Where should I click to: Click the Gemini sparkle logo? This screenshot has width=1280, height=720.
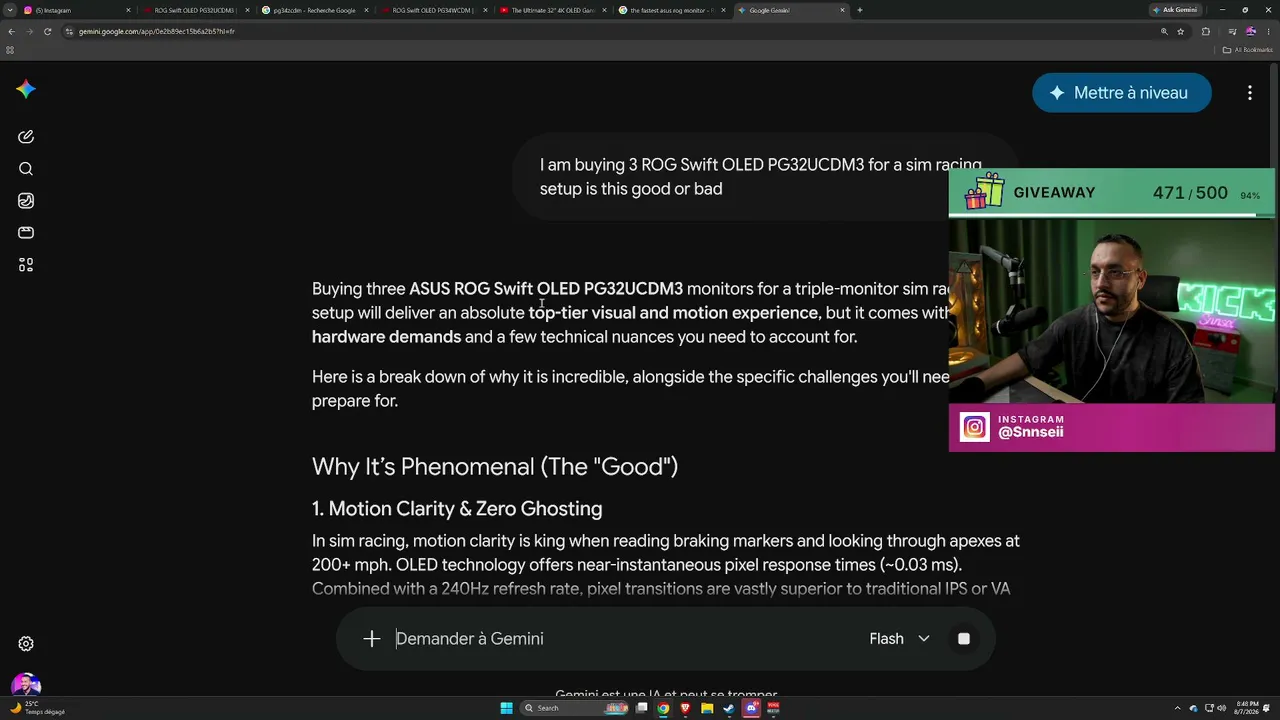[26, 89]
